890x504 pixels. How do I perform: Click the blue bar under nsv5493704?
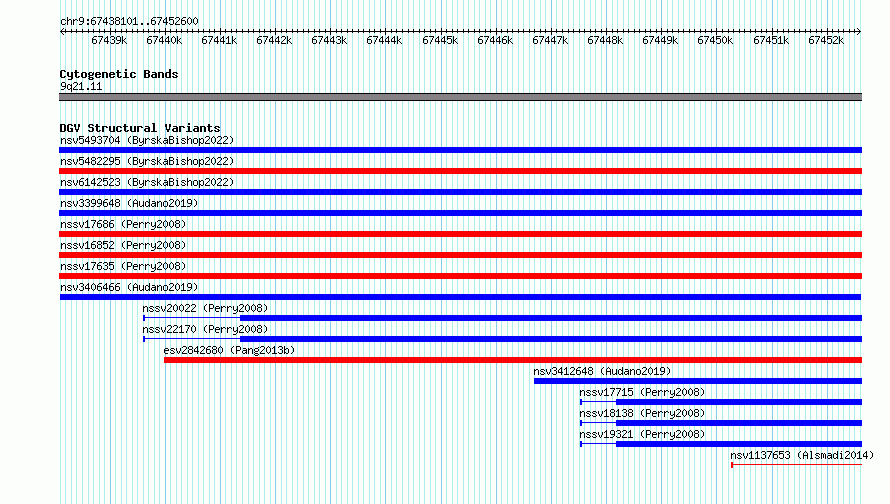[x=460, y=150]
